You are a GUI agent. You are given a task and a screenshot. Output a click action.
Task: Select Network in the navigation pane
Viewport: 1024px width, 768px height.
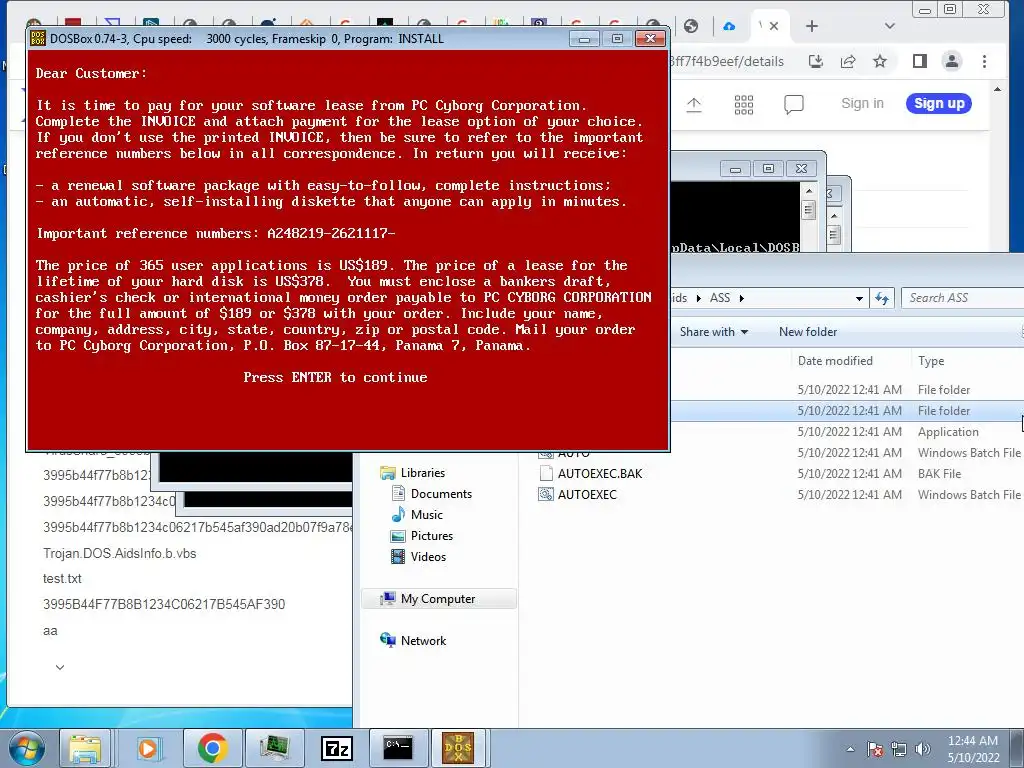pos(423,641)
